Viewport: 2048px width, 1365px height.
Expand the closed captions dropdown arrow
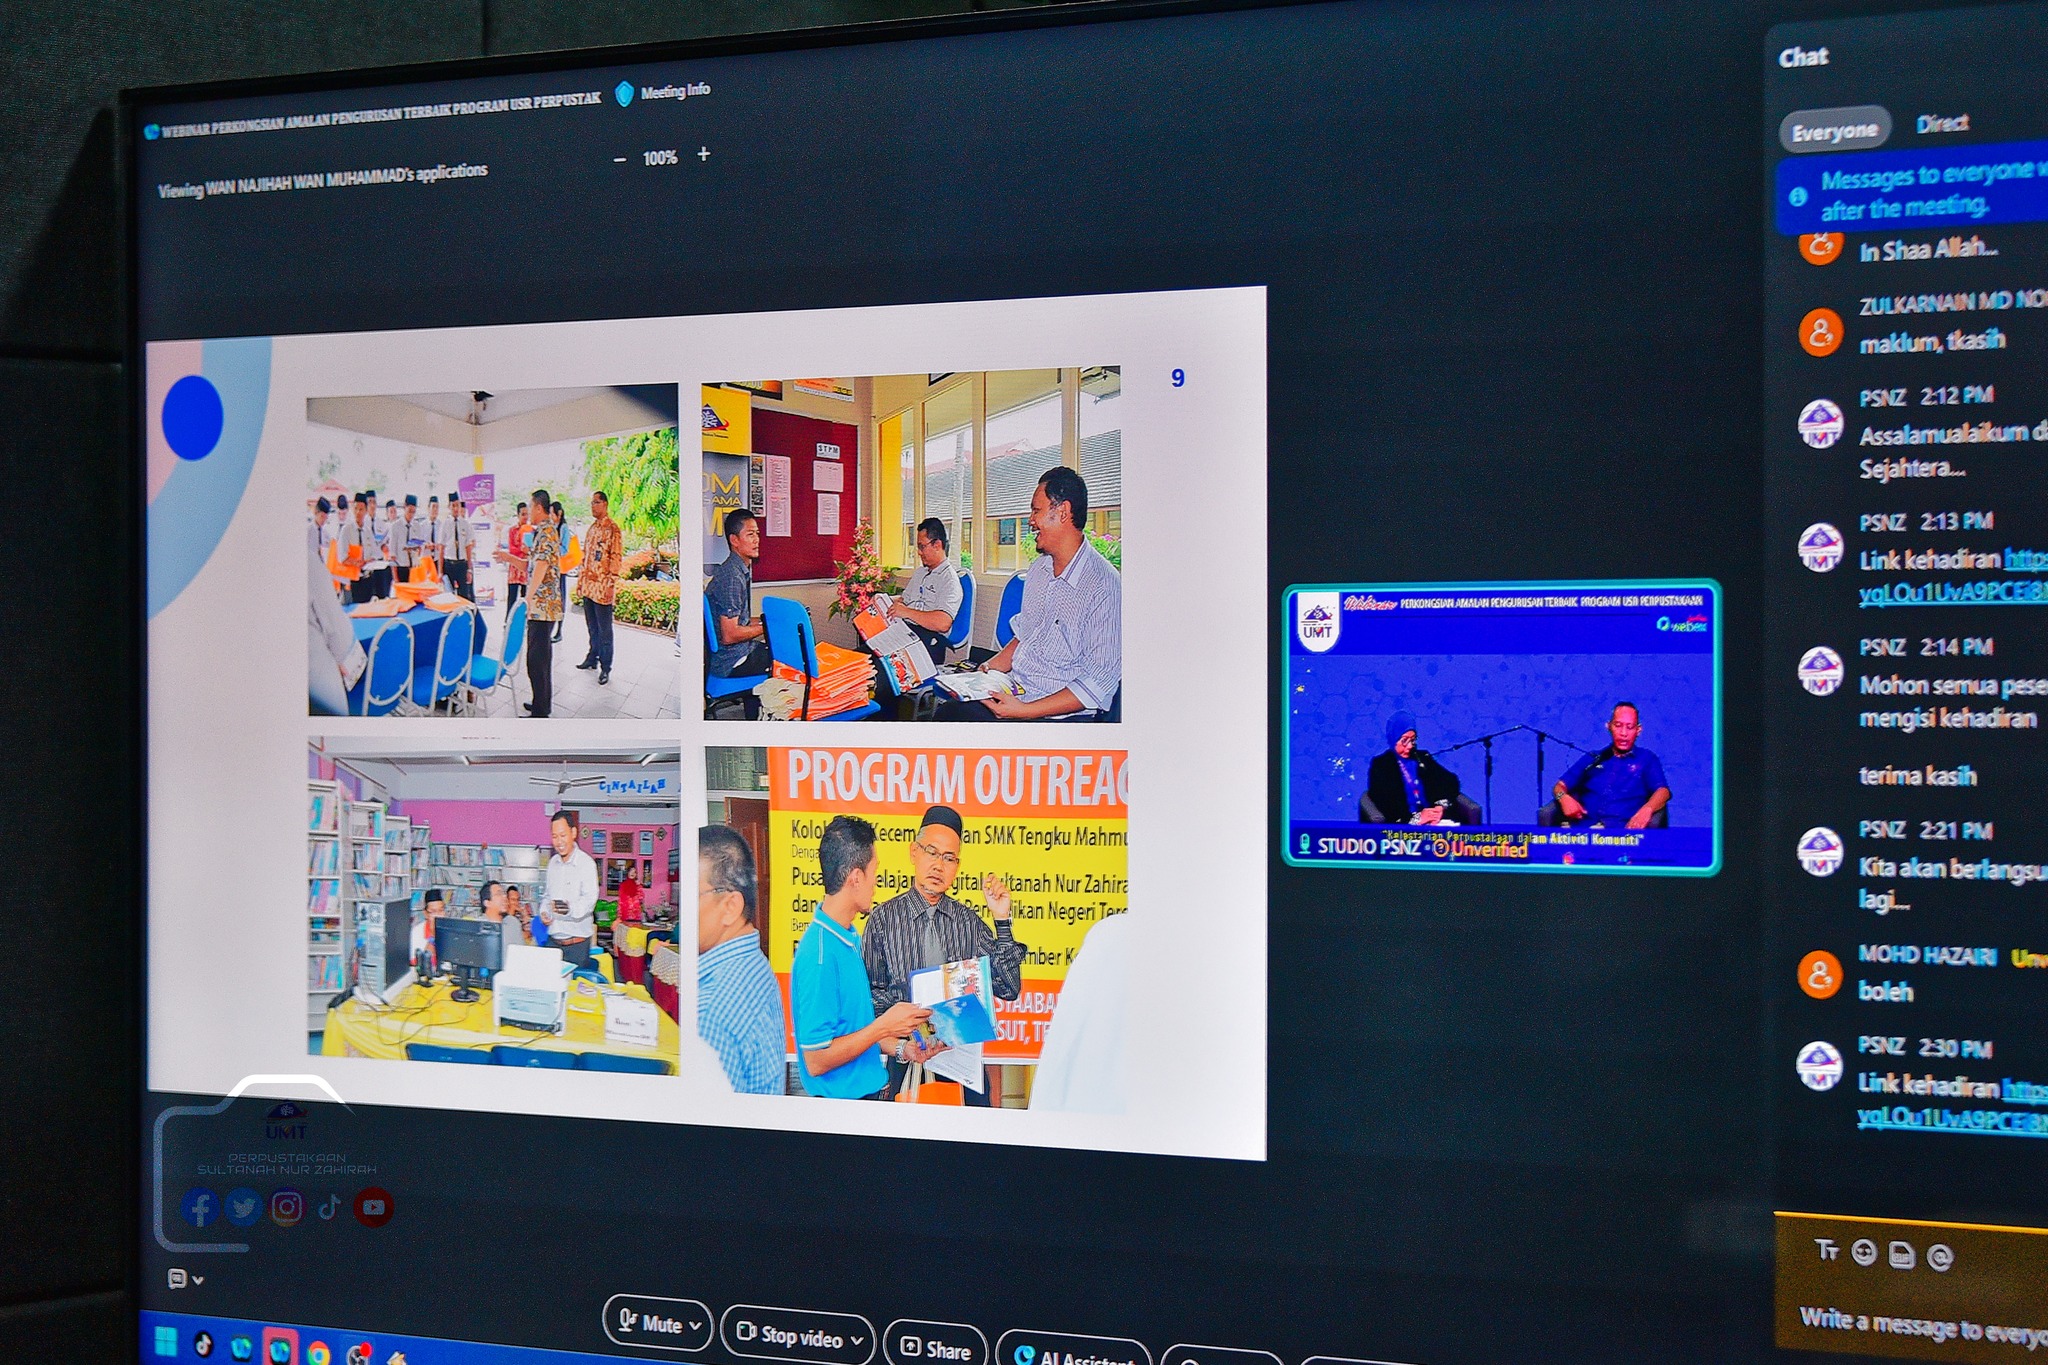pyautogui.click(x=198, y=1280)
